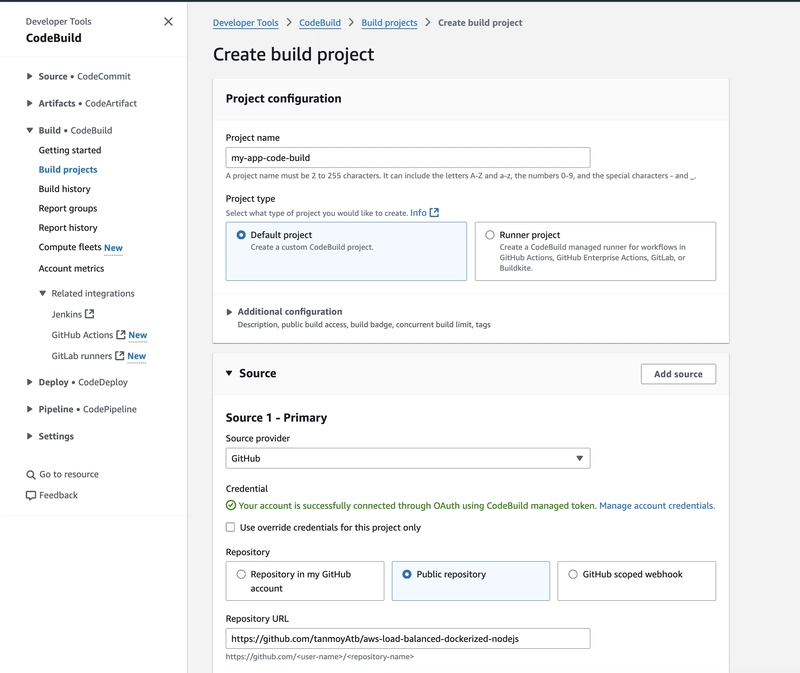The image size is (800, 673).
Task: Choose GitHub scoped webhook option
Action: point(573,574)
